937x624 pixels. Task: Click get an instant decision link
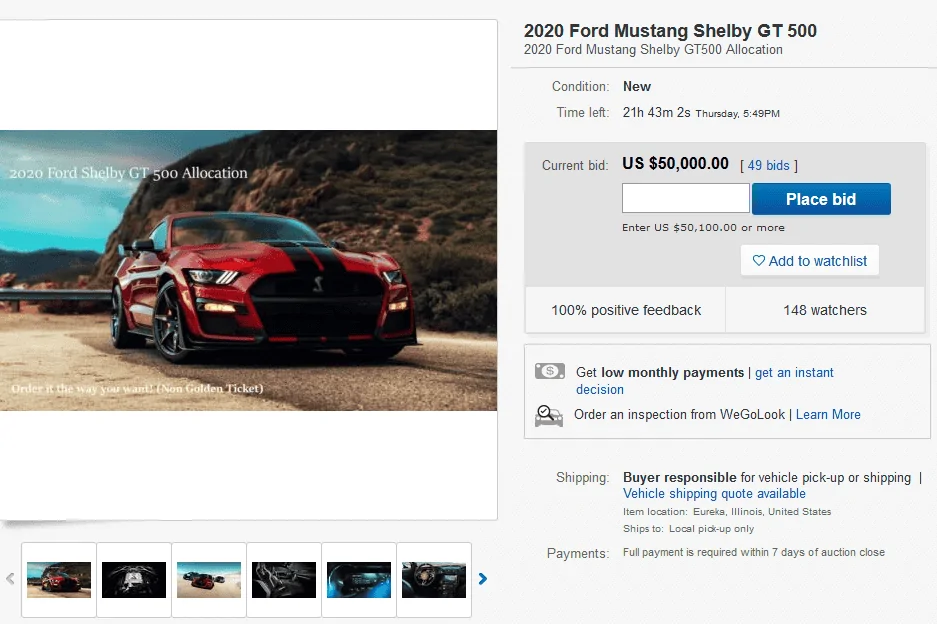705,381
